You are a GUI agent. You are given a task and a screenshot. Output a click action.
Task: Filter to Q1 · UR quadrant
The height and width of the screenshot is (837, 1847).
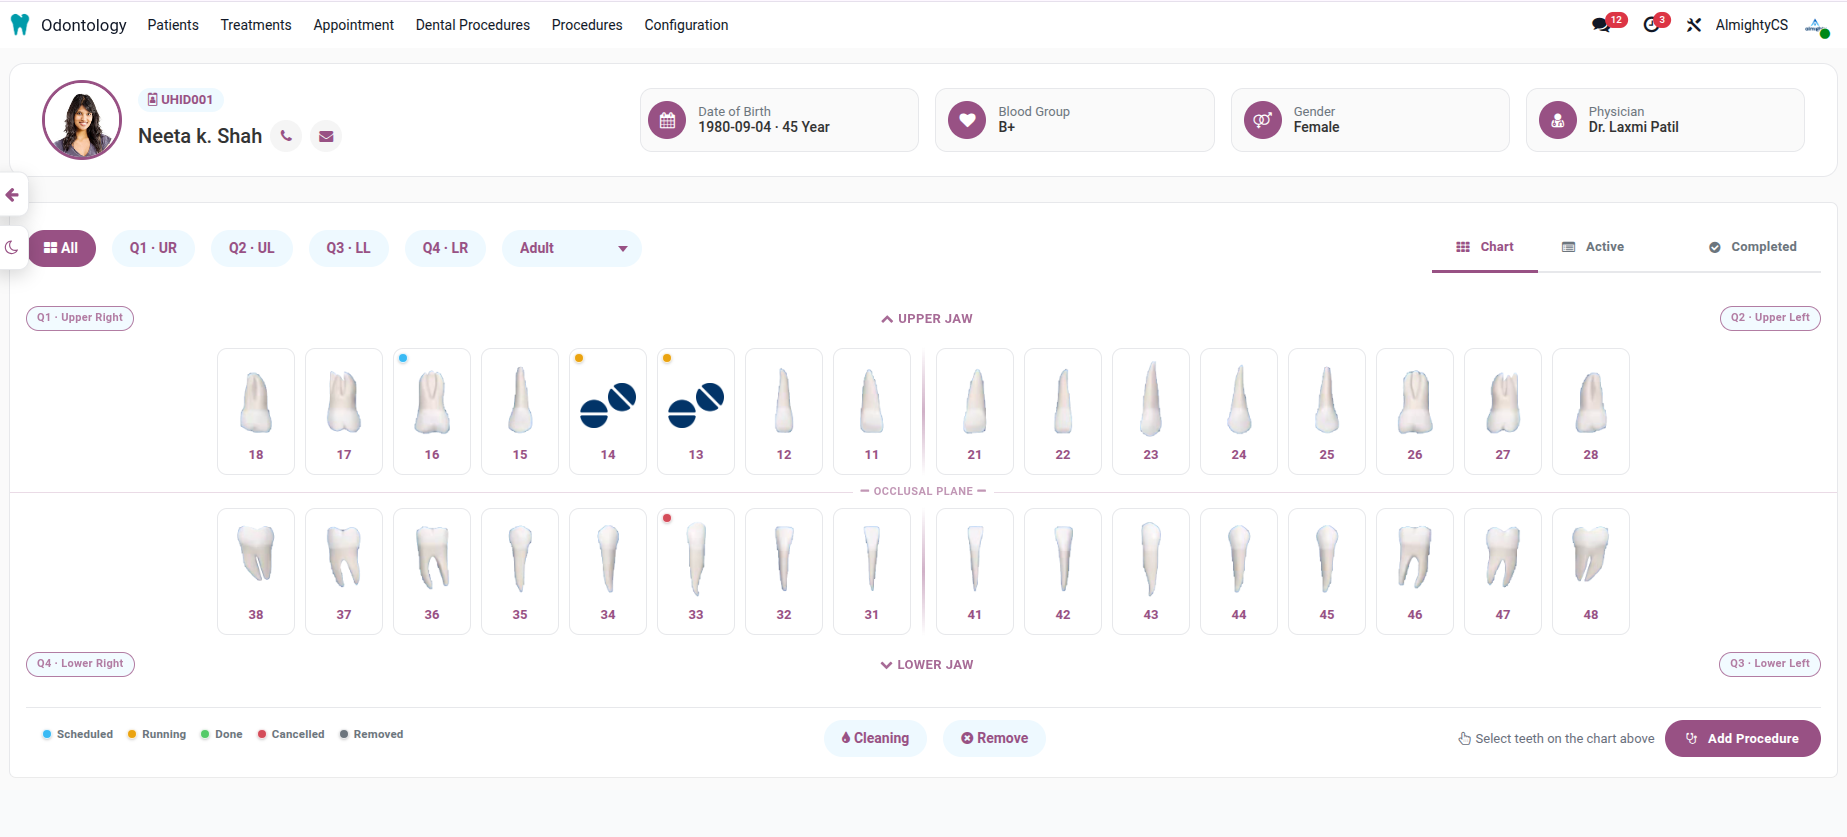(153, 248)
